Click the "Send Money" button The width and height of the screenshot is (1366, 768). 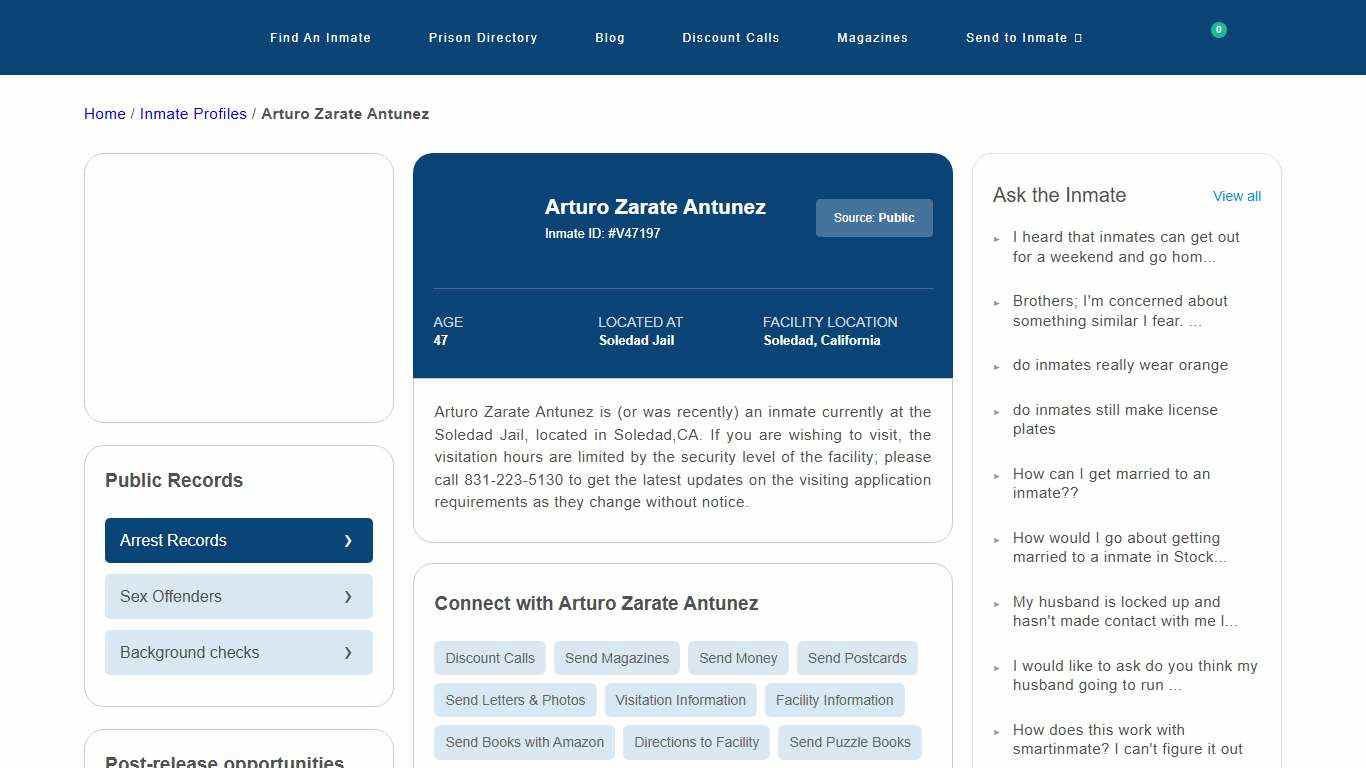point(738,658)
